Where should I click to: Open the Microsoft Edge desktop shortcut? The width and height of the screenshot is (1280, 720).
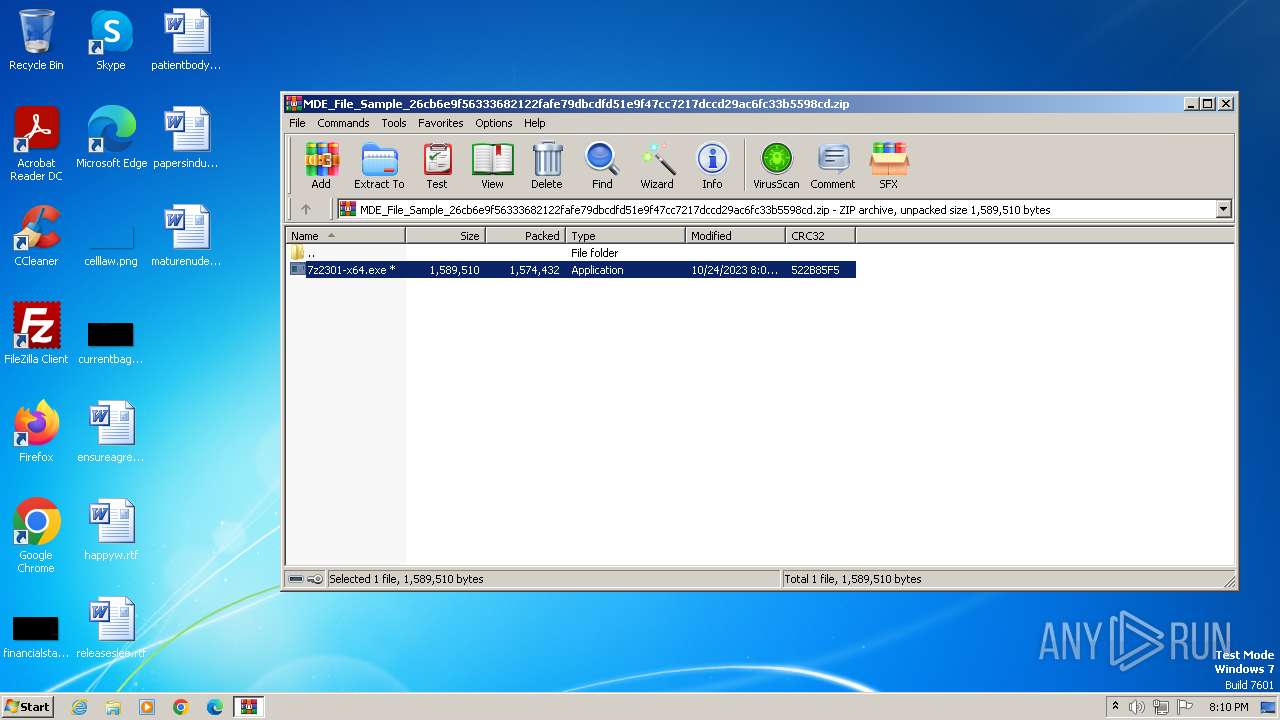coord(111,138)
